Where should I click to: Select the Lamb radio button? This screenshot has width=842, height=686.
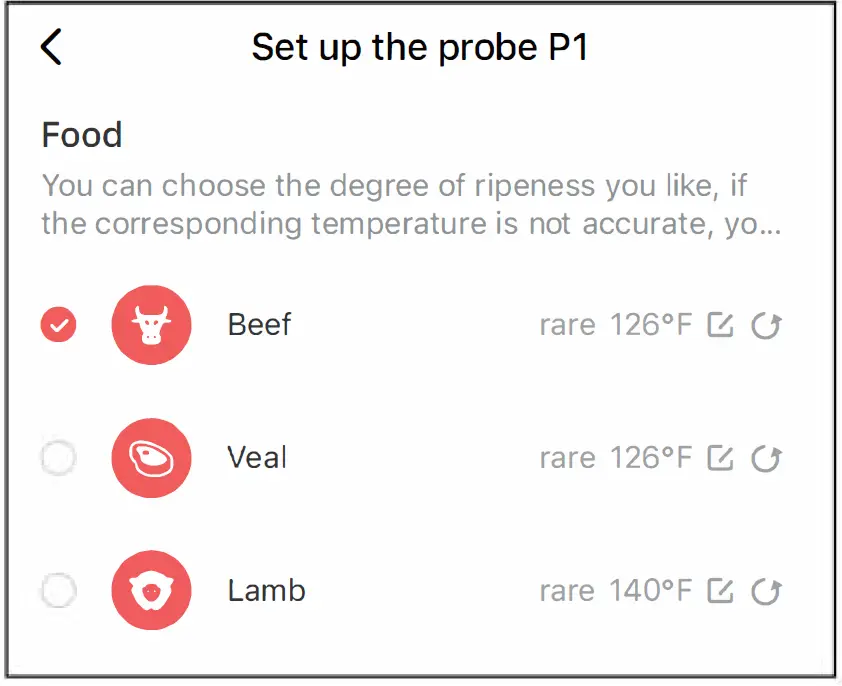coord(58,590)
